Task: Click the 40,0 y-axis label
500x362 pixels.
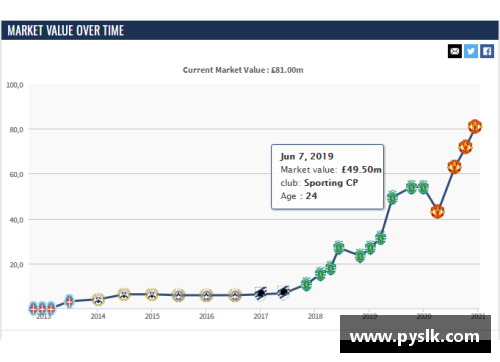Action: pyautogui.click(x=16, y=220)
